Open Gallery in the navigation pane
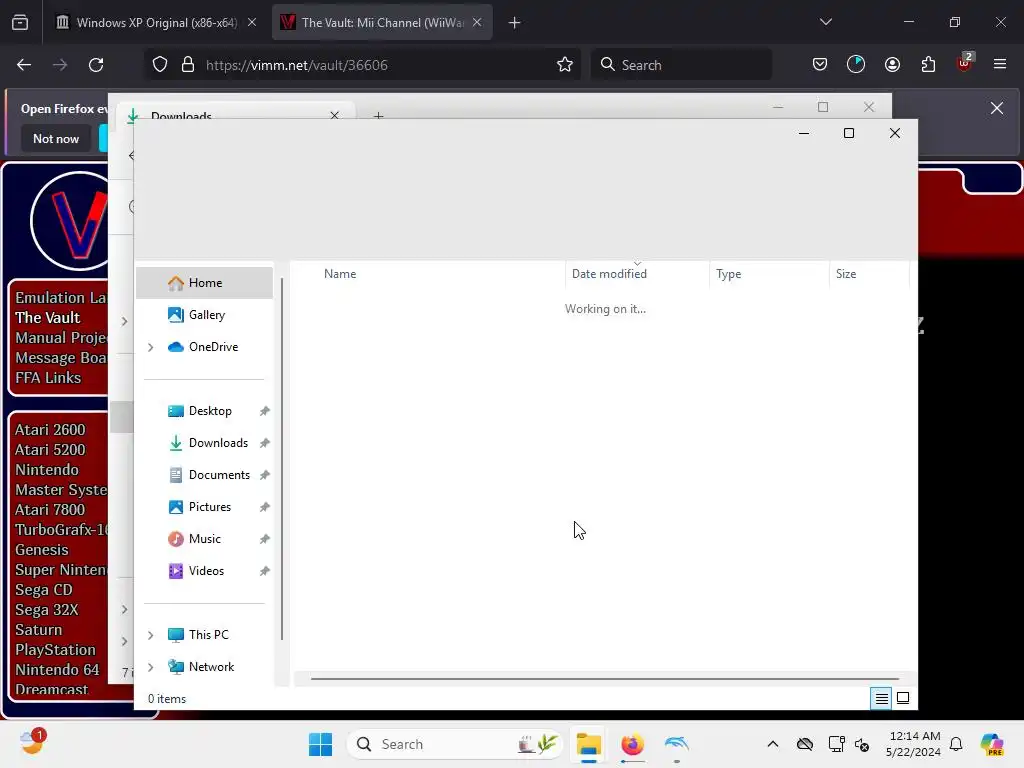 204,315
